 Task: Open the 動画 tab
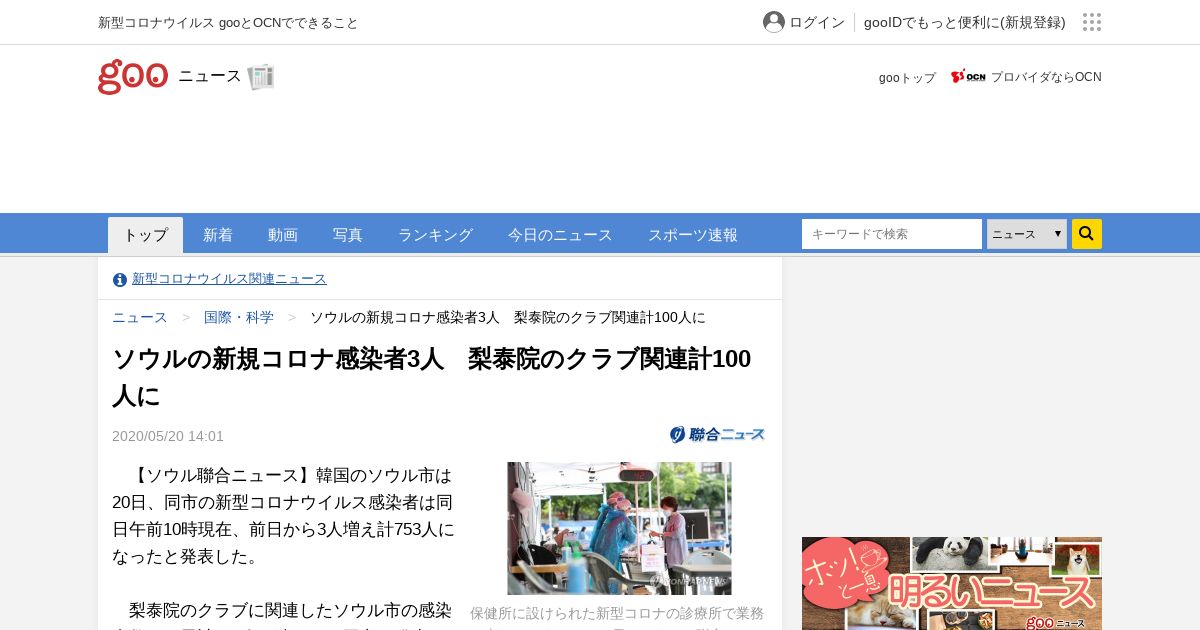(x=283, y=235)
